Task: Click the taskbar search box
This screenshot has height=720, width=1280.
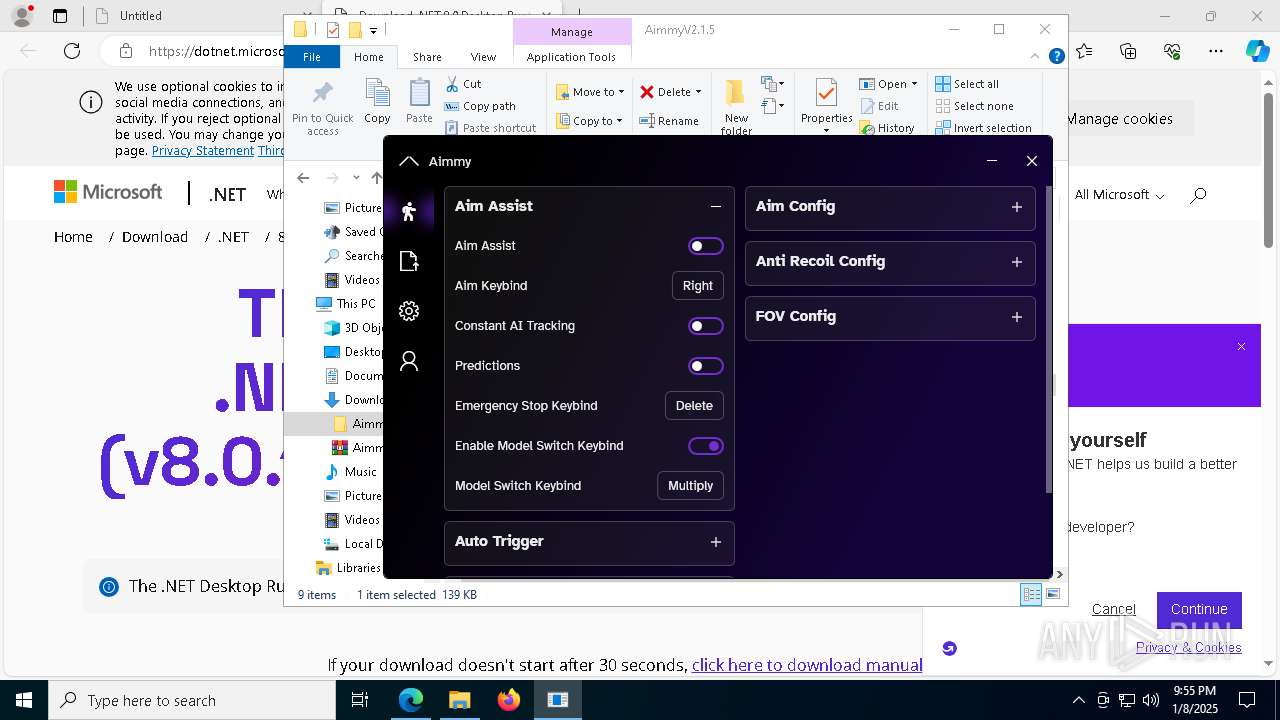Action: [x=192, y=700]
